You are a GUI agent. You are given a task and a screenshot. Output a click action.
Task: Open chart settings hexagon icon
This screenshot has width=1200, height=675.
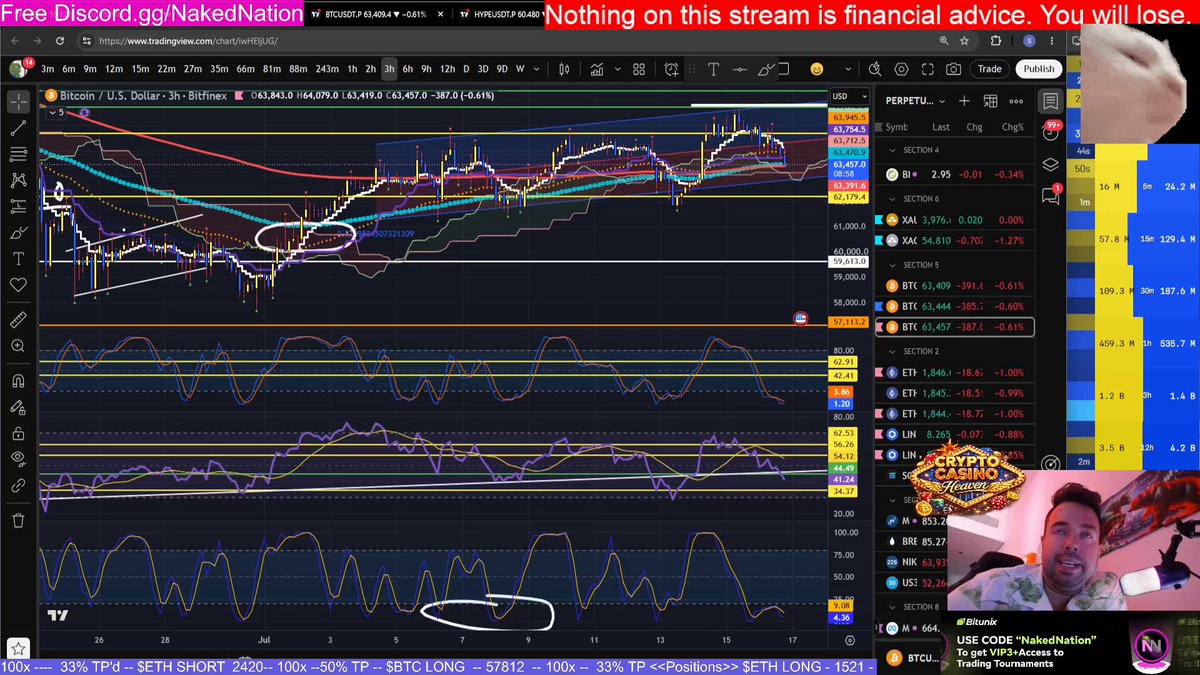(x=902, y=69)
